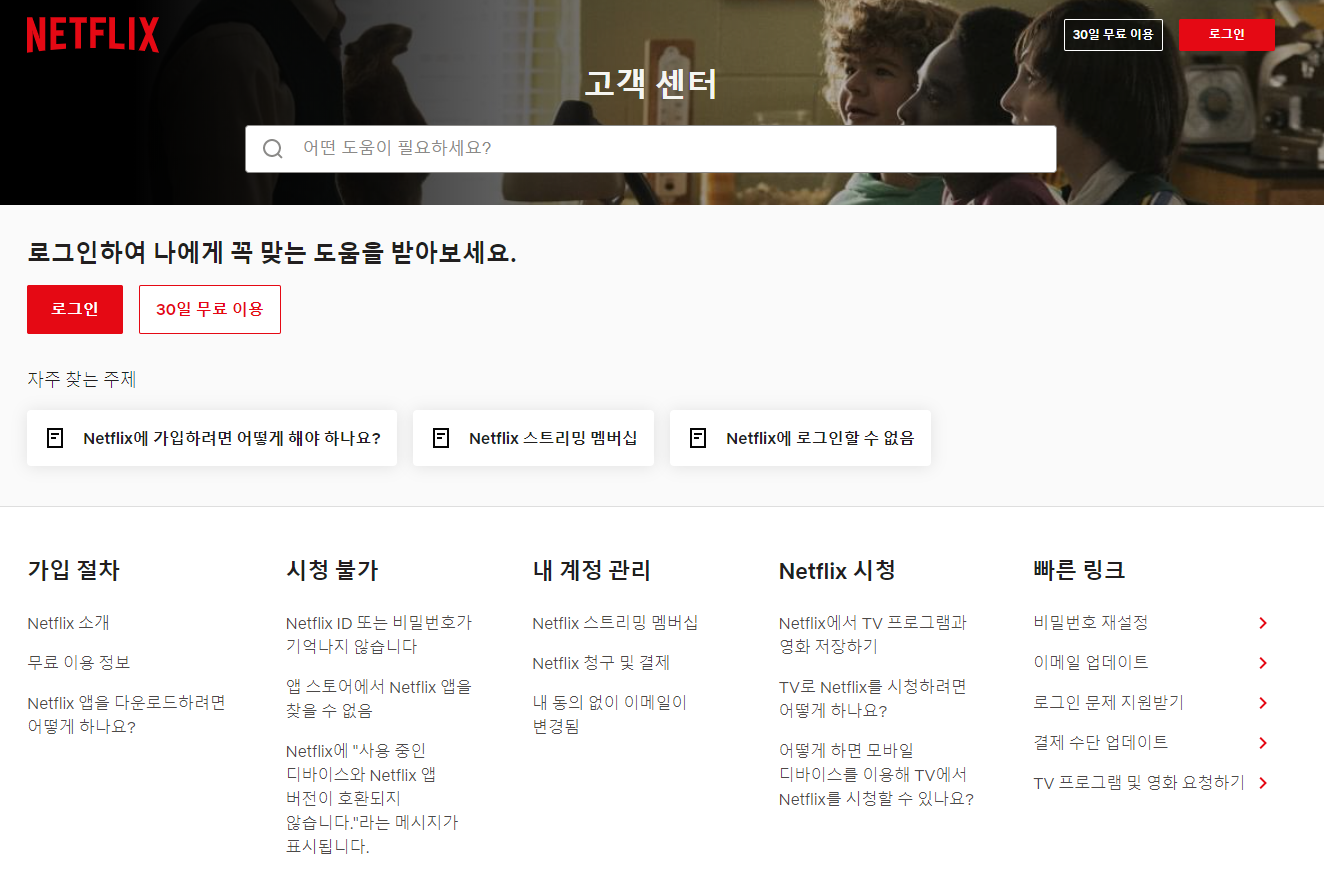Click the 가입 절차 section heading
Image resolution: width=1324 pixels, height=879 pixels.
73,571
